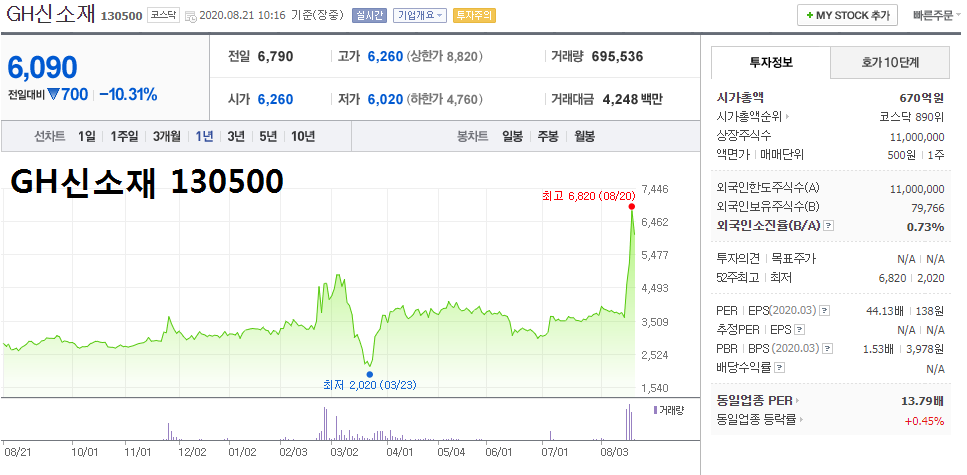Screen dimensions: 967x475
Task: Click the 투자주의 warning badge
Action: tap(474, 15)
